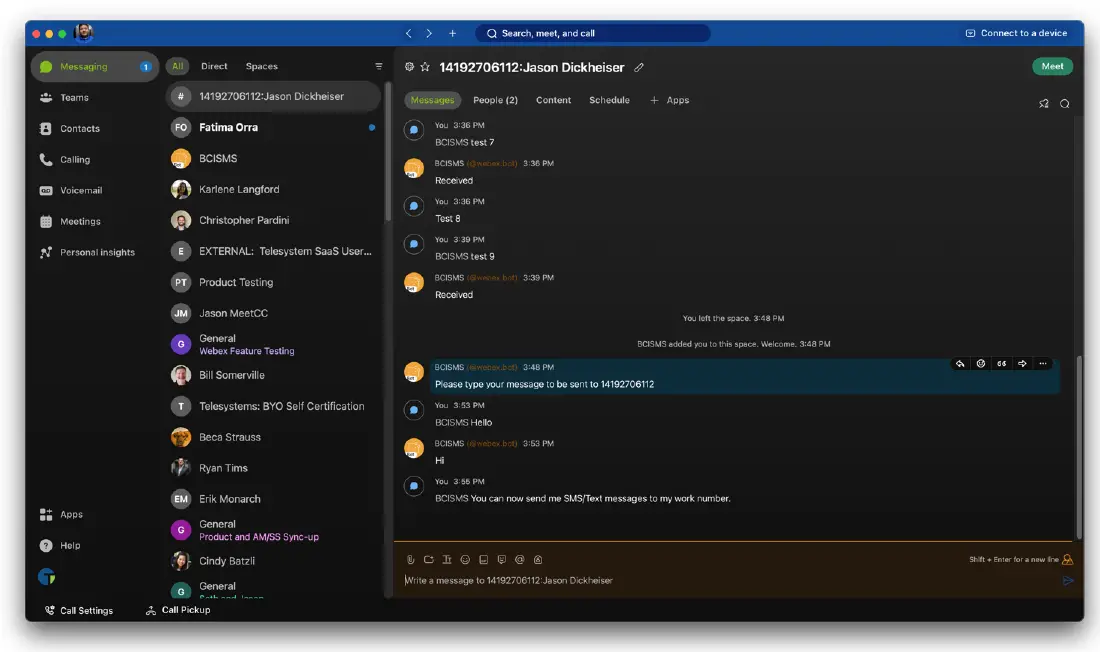1100x652 pixels.
Task: Open the Schedule tab
Action: (609, 100)
